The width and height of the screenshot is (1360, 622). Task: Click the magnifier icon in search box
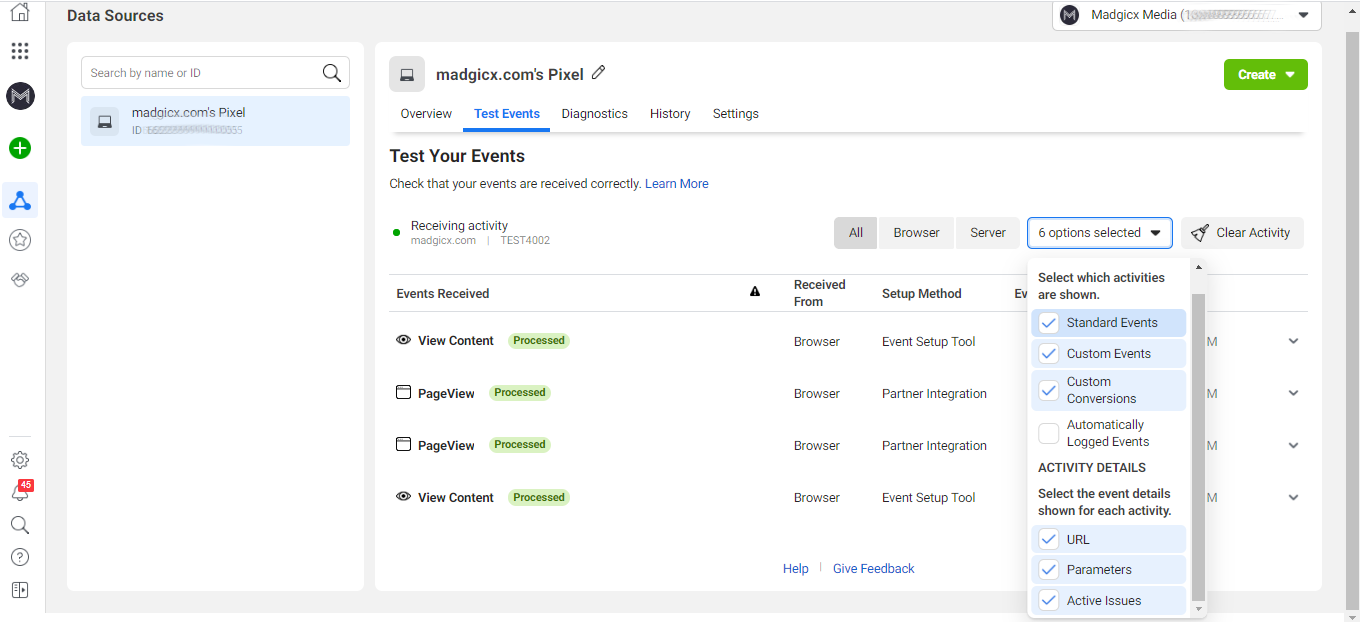[x=331, y=73]
